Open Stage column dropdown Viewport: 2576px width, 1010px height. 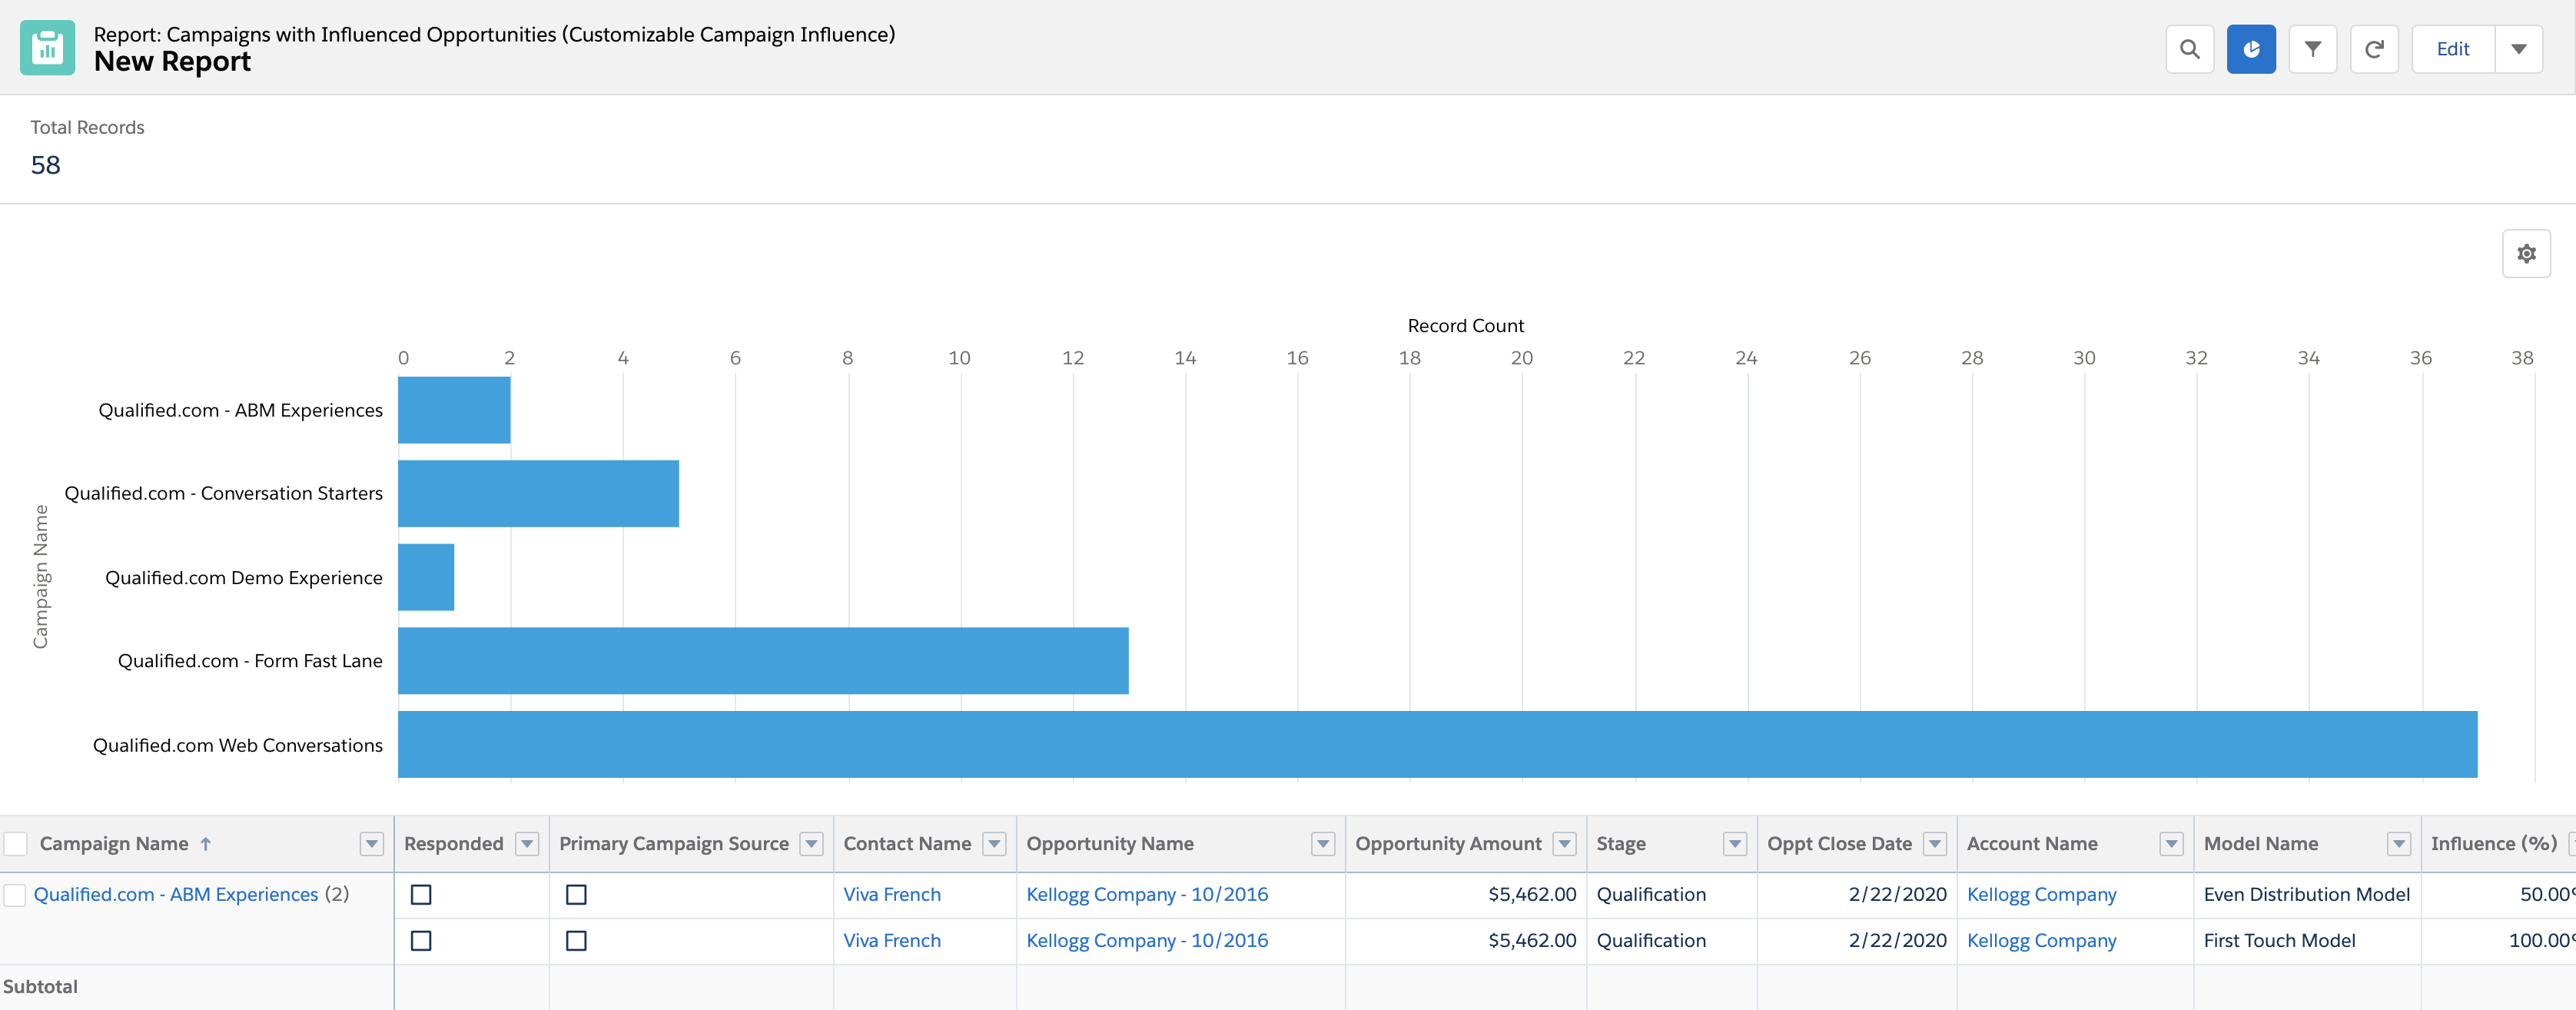pyautogui.click(x=1735, y=844)
